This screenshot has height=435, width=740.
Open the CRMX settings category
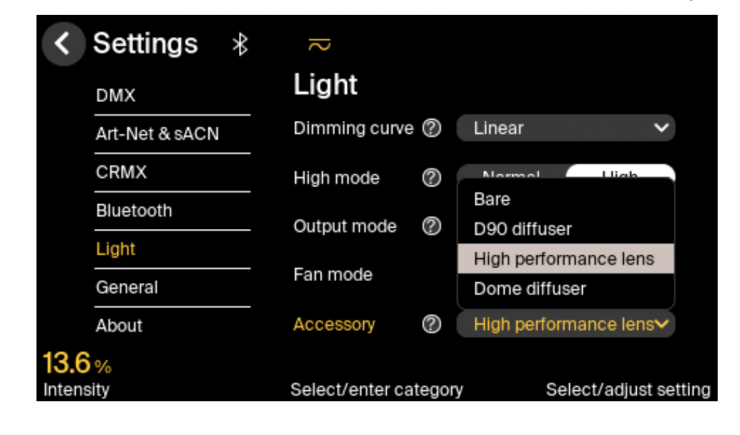pos(122,172)
